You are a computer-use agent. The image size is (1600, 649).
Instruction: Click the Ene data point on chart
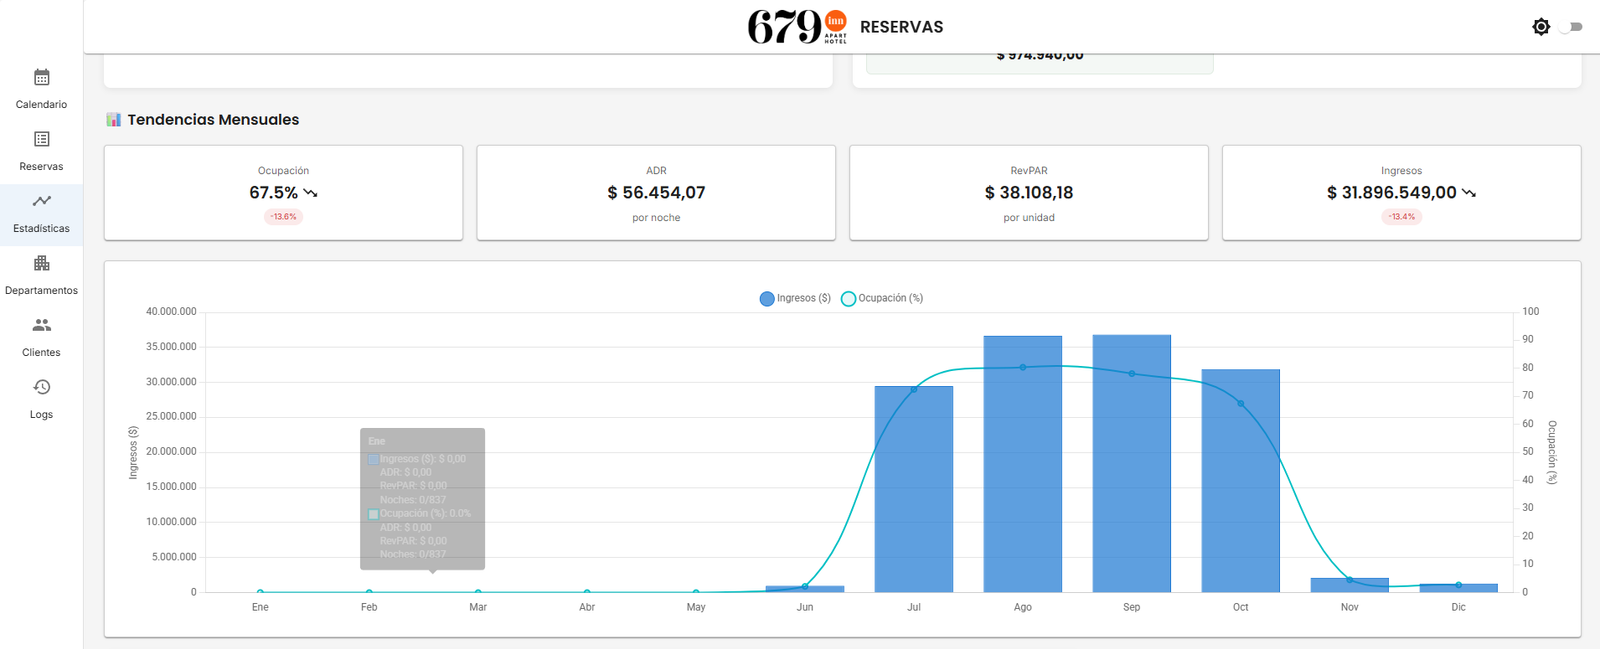260,592
